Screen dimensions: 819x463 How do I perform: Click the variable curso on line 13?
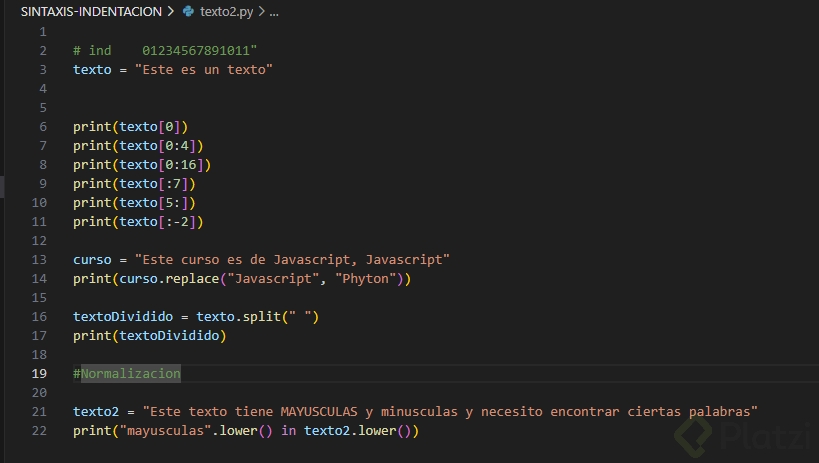92,260
